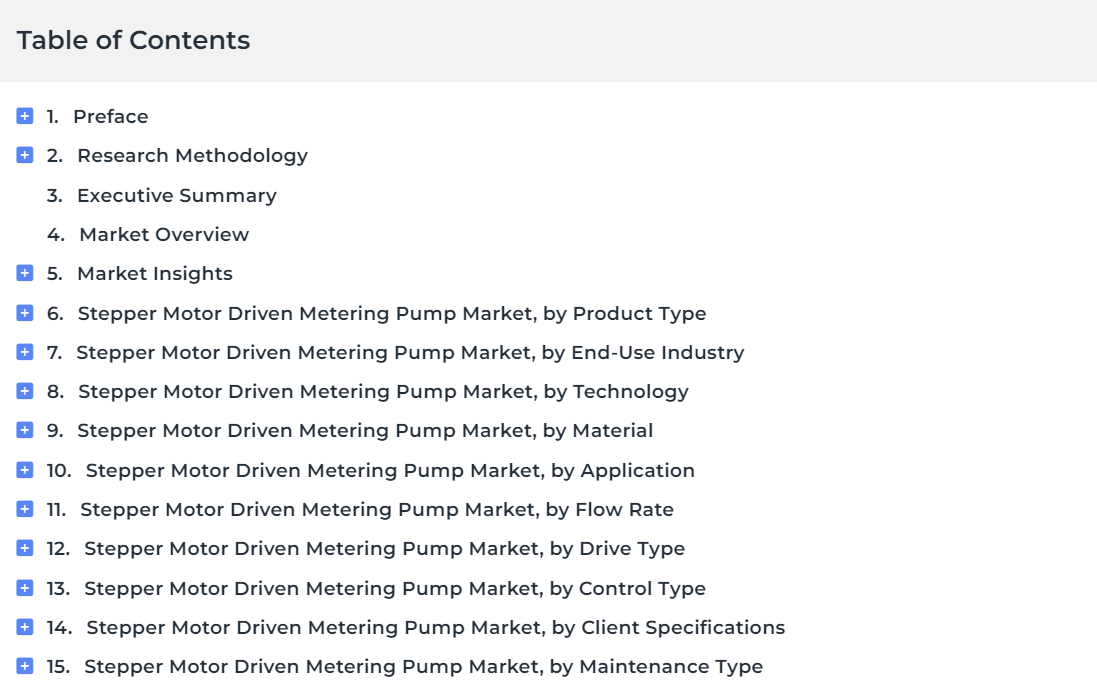The height and width of the screenshot is (687, 1097).
Task: Click the by Flow Rate title text
Action: [377, 509]
